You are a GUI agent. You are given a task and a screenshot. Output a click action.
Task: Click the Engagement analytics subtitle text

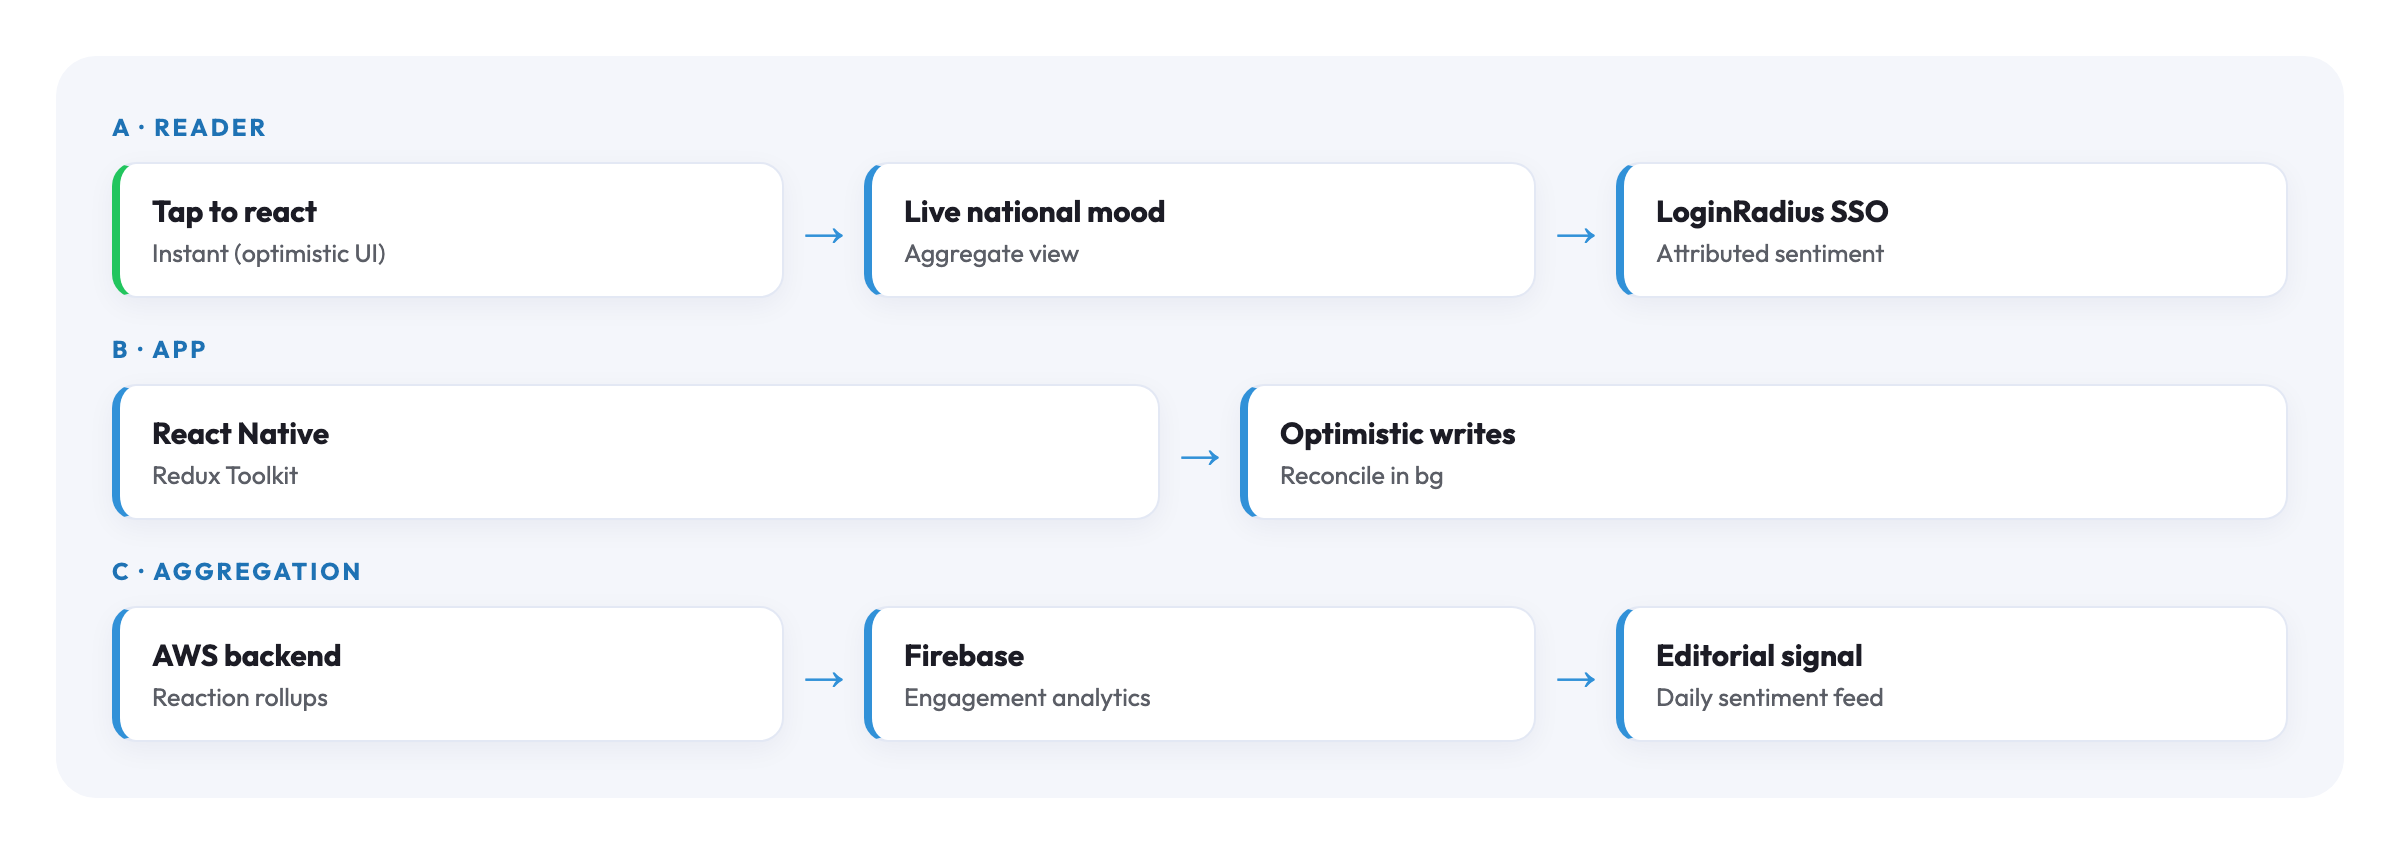(x=1027, y=698)
